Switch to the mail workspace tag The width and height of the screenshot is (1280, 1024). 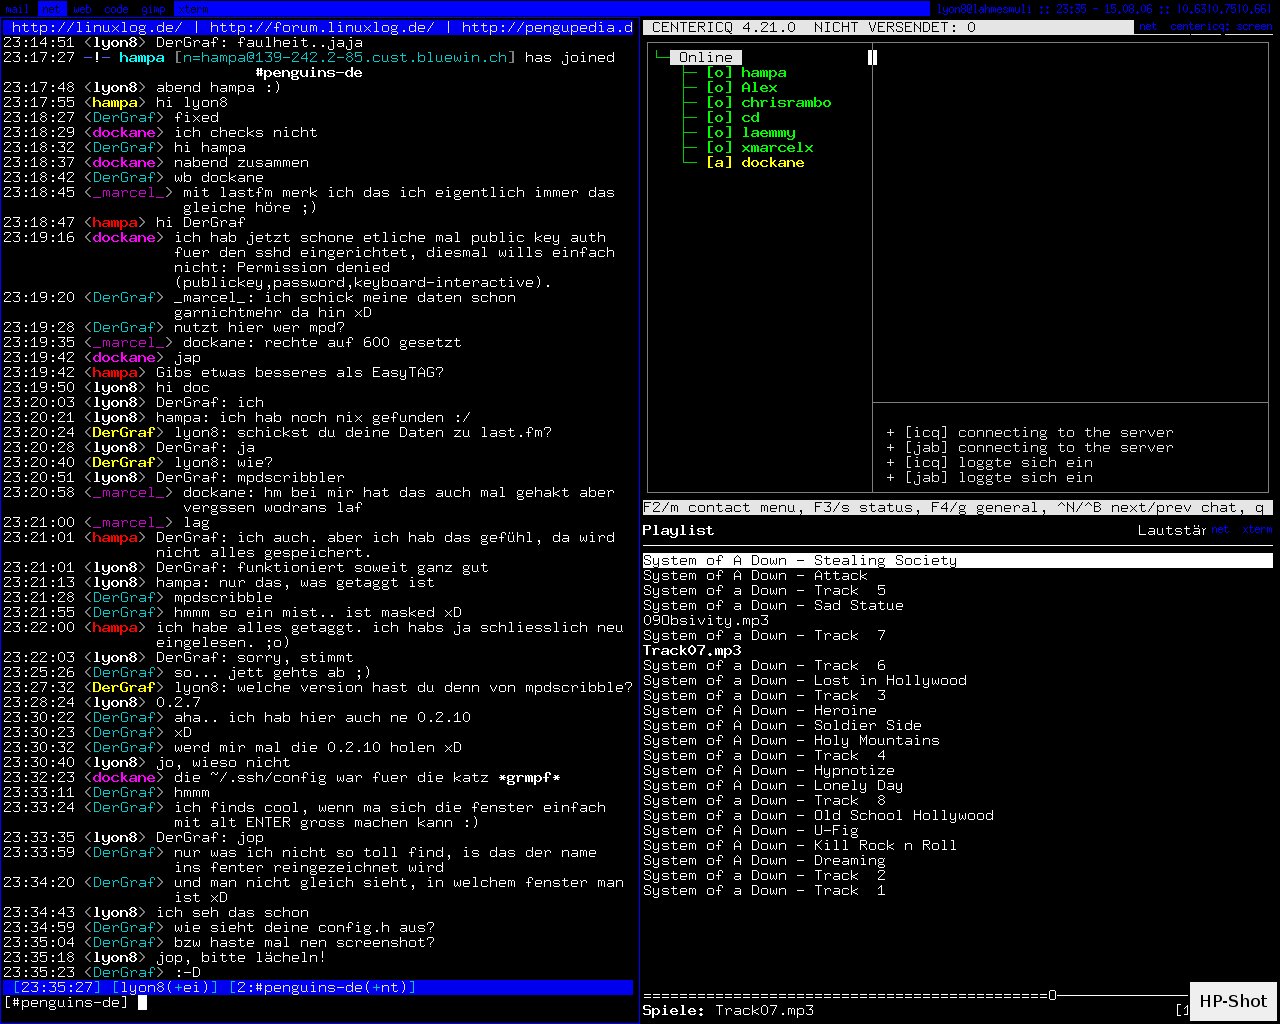(17, 9)
